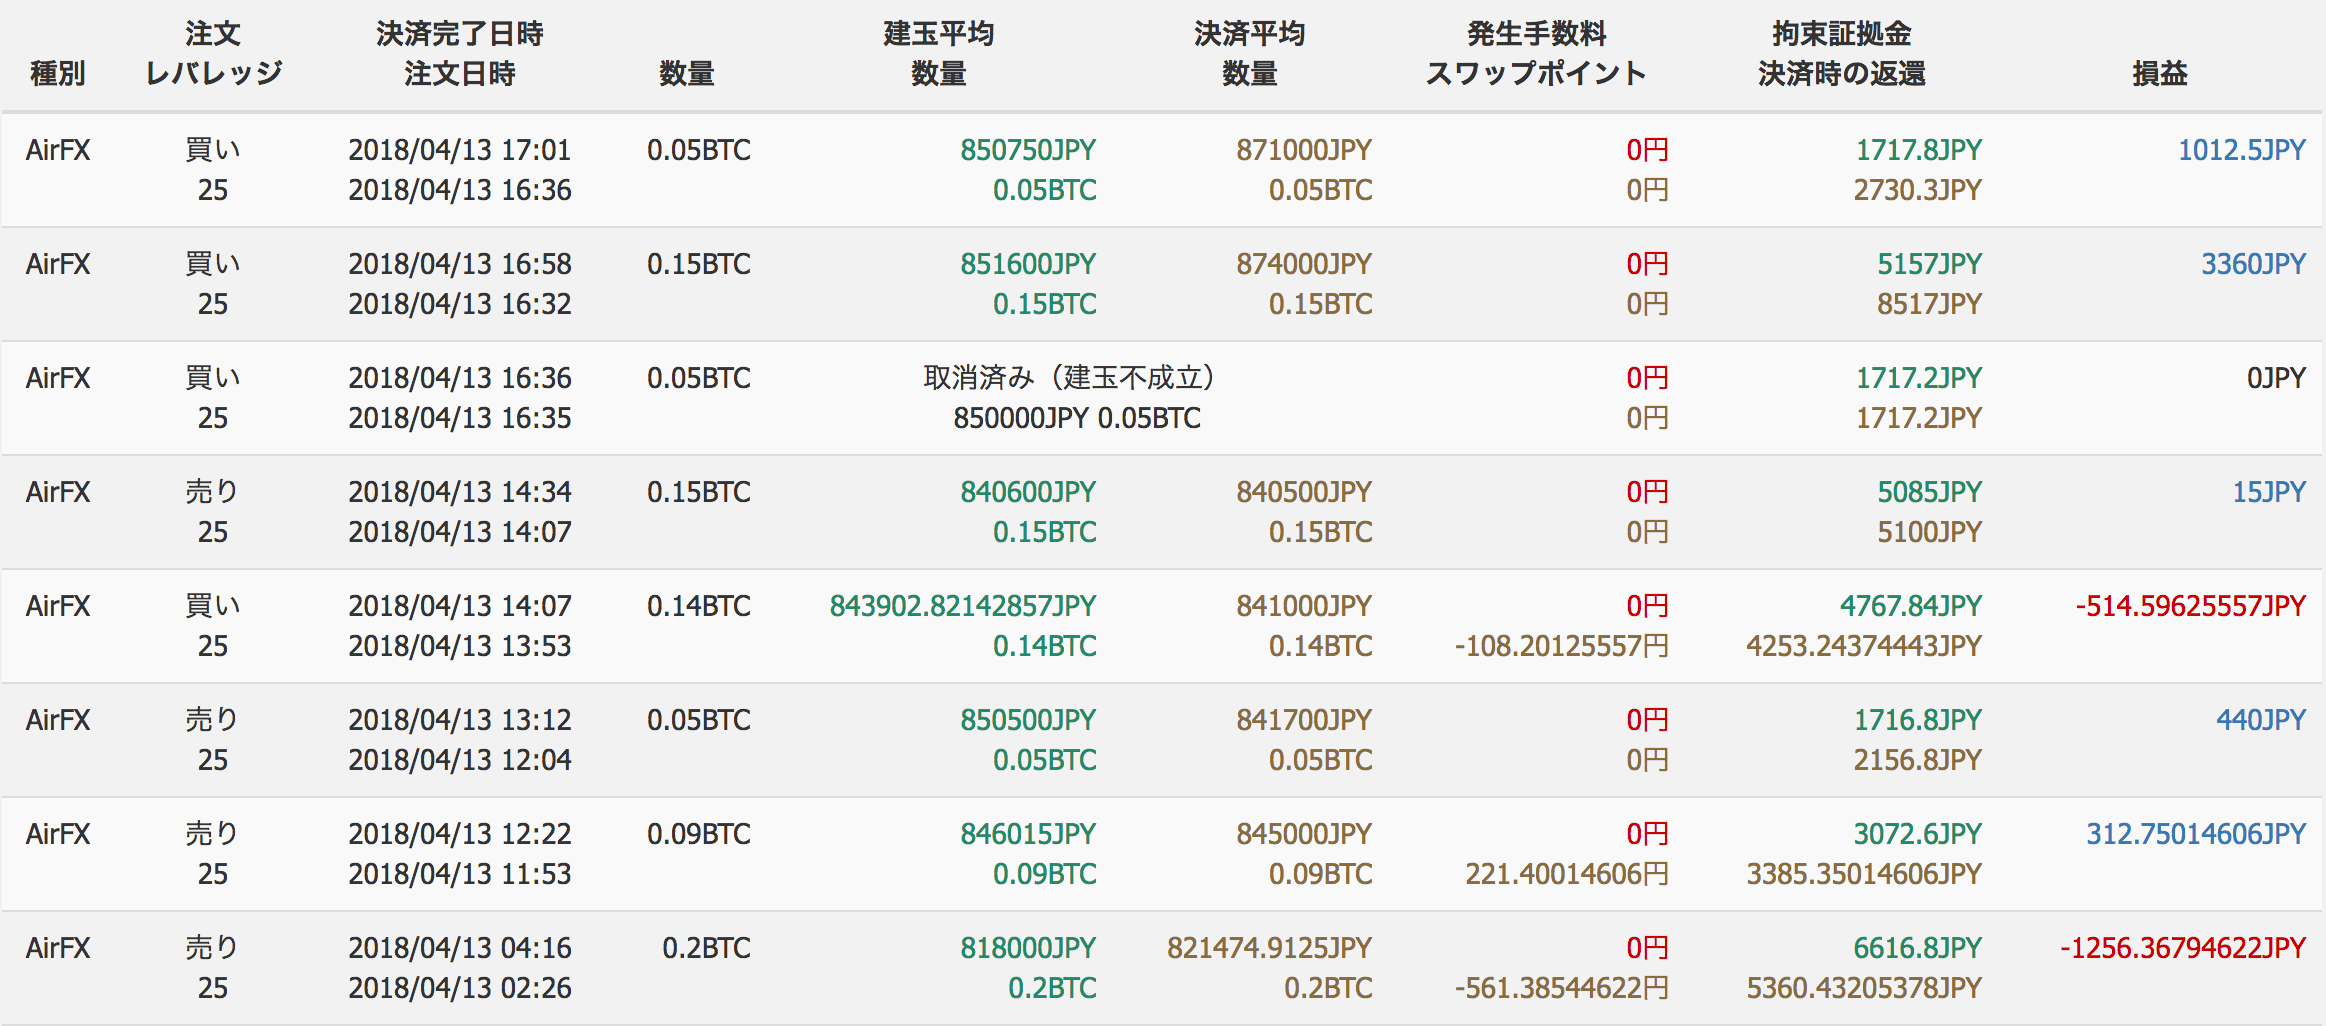The width and height of the screenshot is (2326, 1026).
Task: Click the 0.09BTC quantity beside 2018/04/13 12:22
Action: click(x=699, y=834)
